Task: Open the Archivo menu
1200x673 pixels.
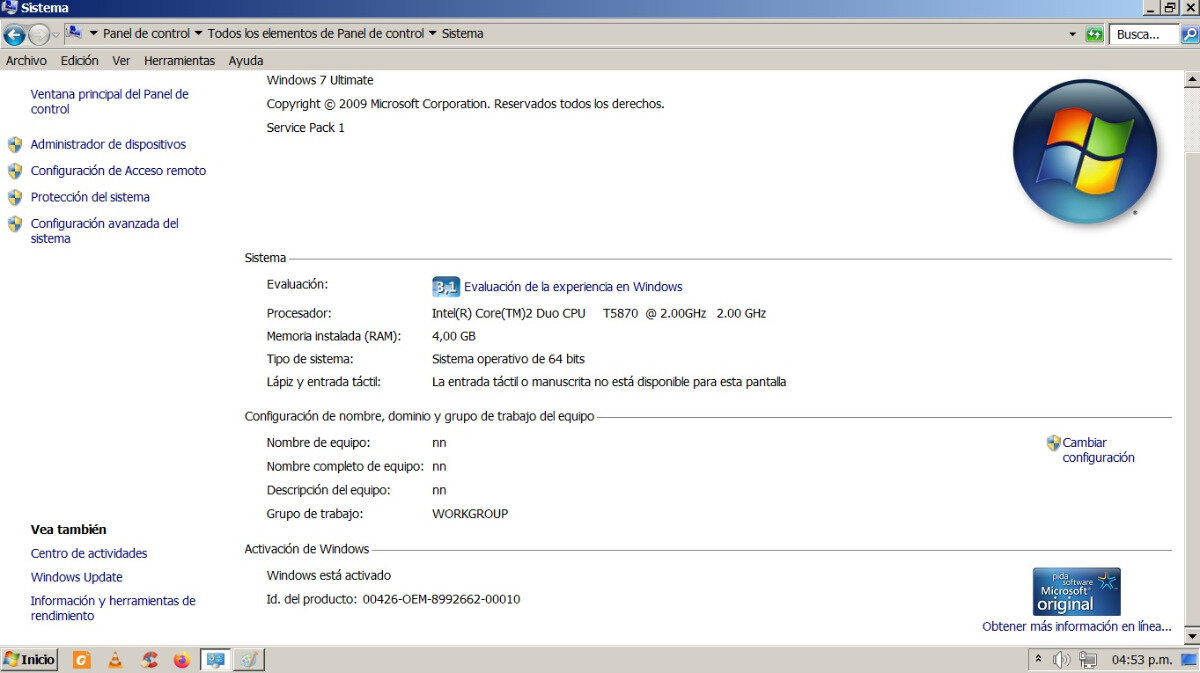Action: coord(26,61)
